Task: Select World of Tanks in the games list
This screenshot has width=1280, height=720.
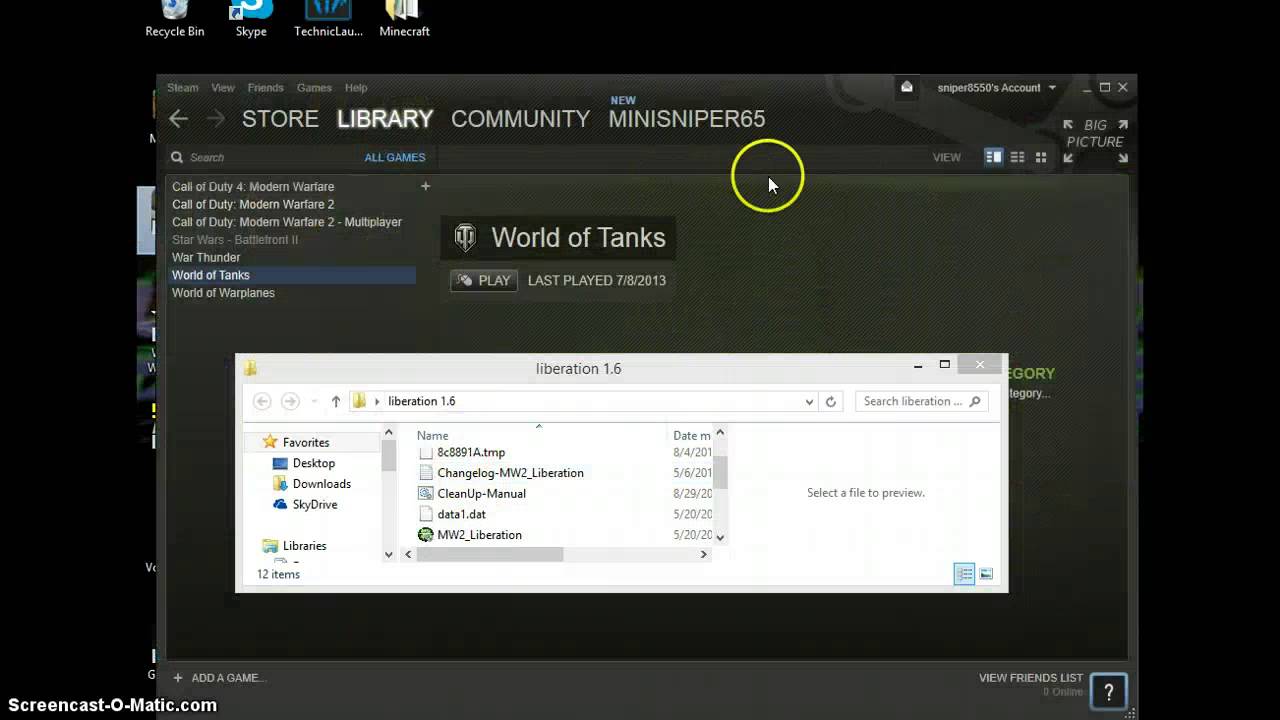Action: pyautogui.click(x=290, y=275)
